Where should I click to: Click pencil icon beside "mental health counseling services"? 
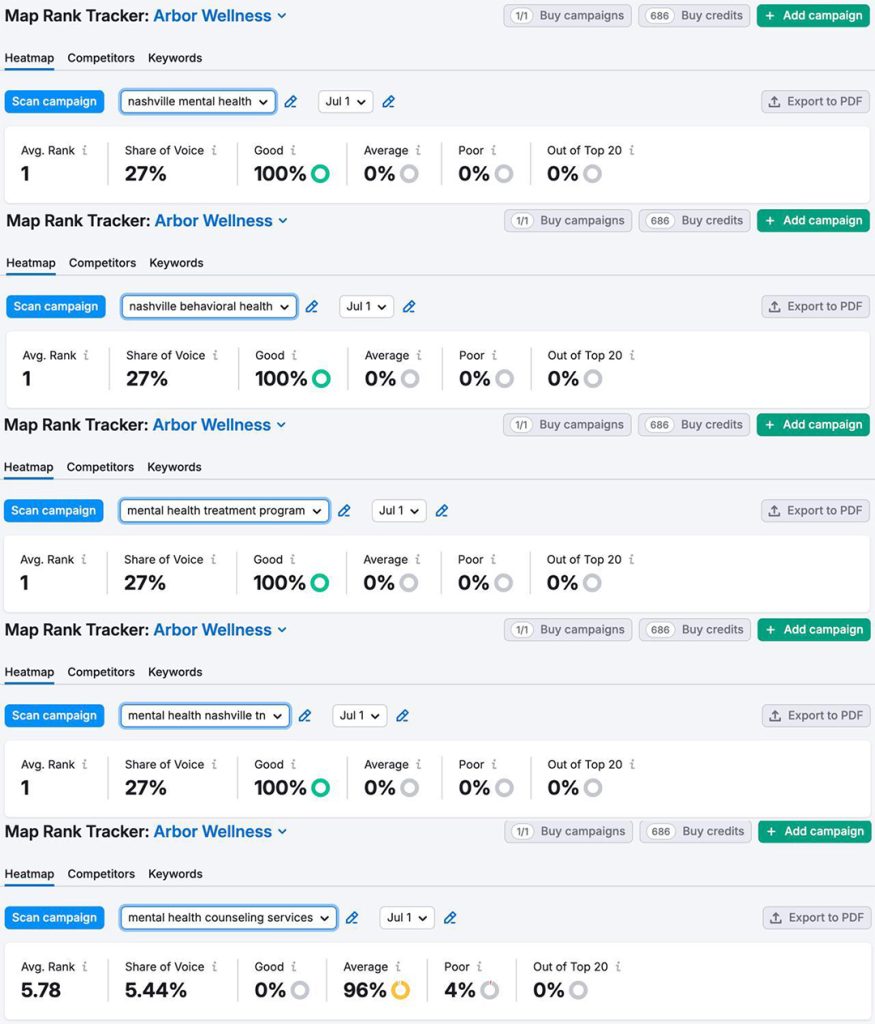coord(352,918)
